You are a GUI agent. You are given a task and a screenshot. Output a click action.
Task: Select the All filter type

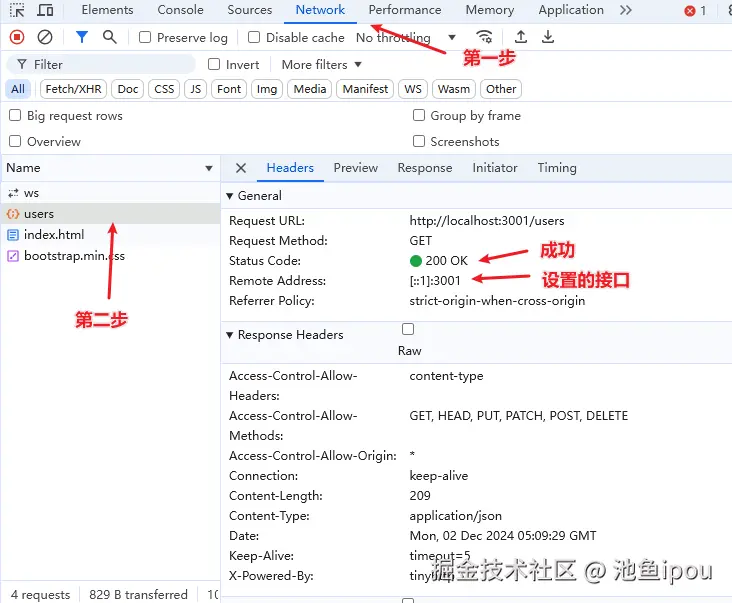tap(18, 89)
